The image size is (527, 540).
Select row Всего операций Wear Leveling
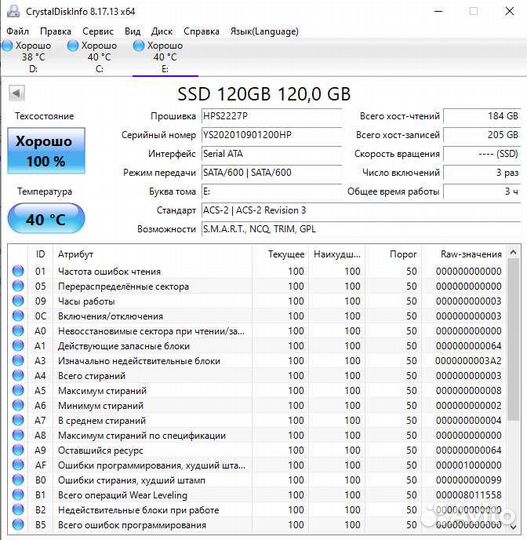257,495
